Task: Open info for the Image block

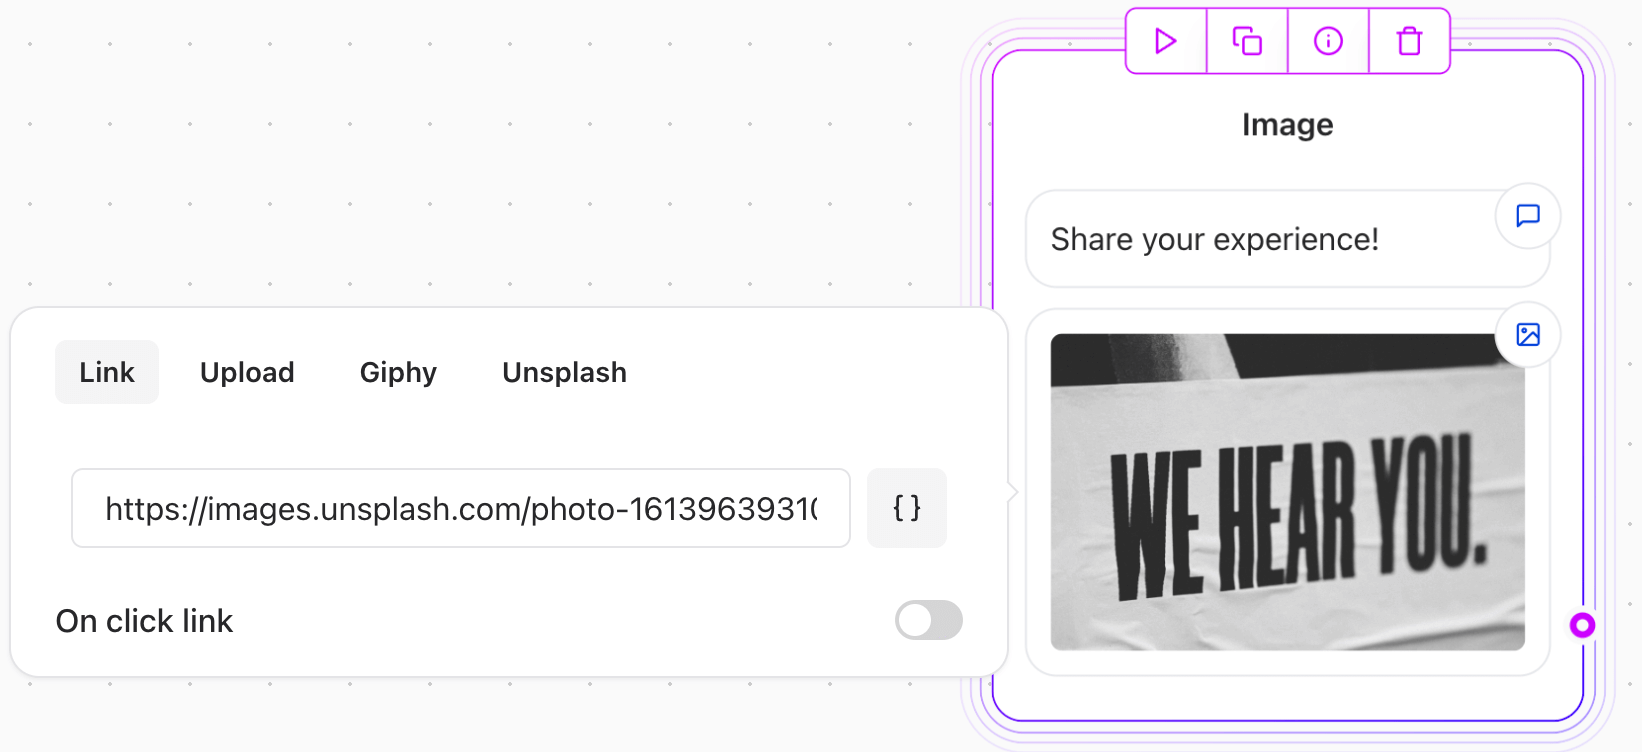Action: click(1328, 42)
